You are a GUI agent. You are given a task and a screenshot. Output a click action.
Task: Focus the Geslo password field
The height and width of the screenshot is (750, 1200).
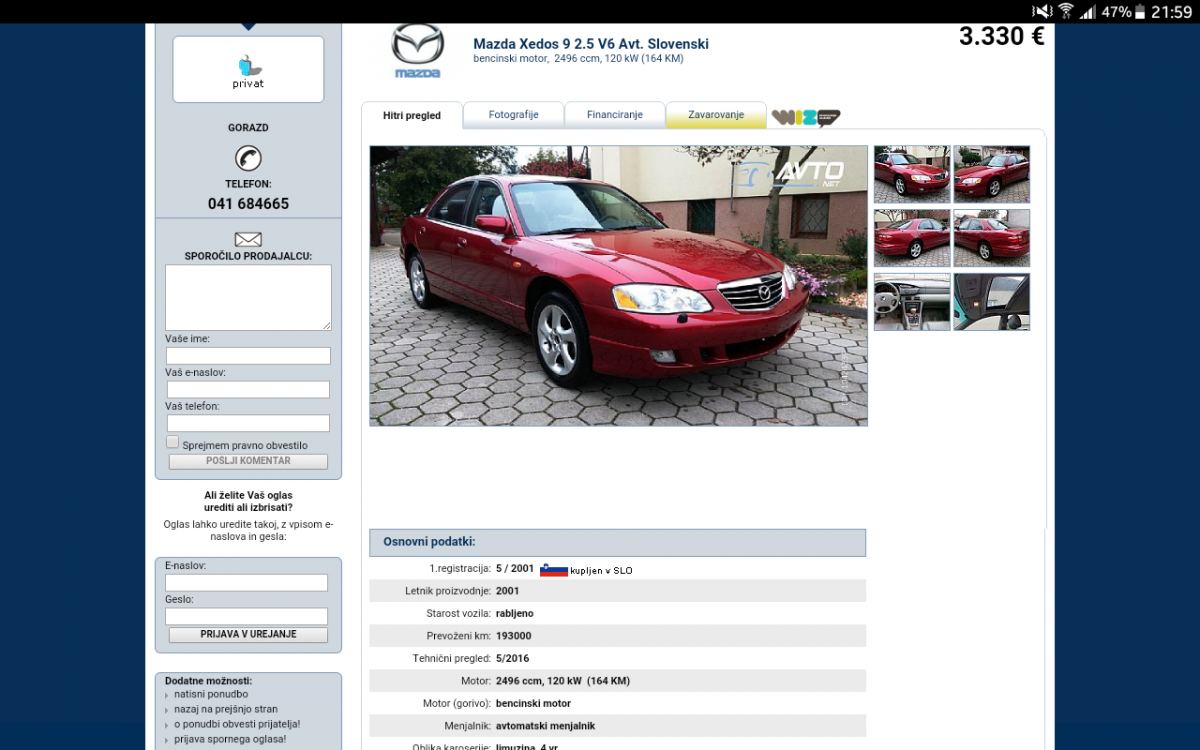tap(246, 617)
